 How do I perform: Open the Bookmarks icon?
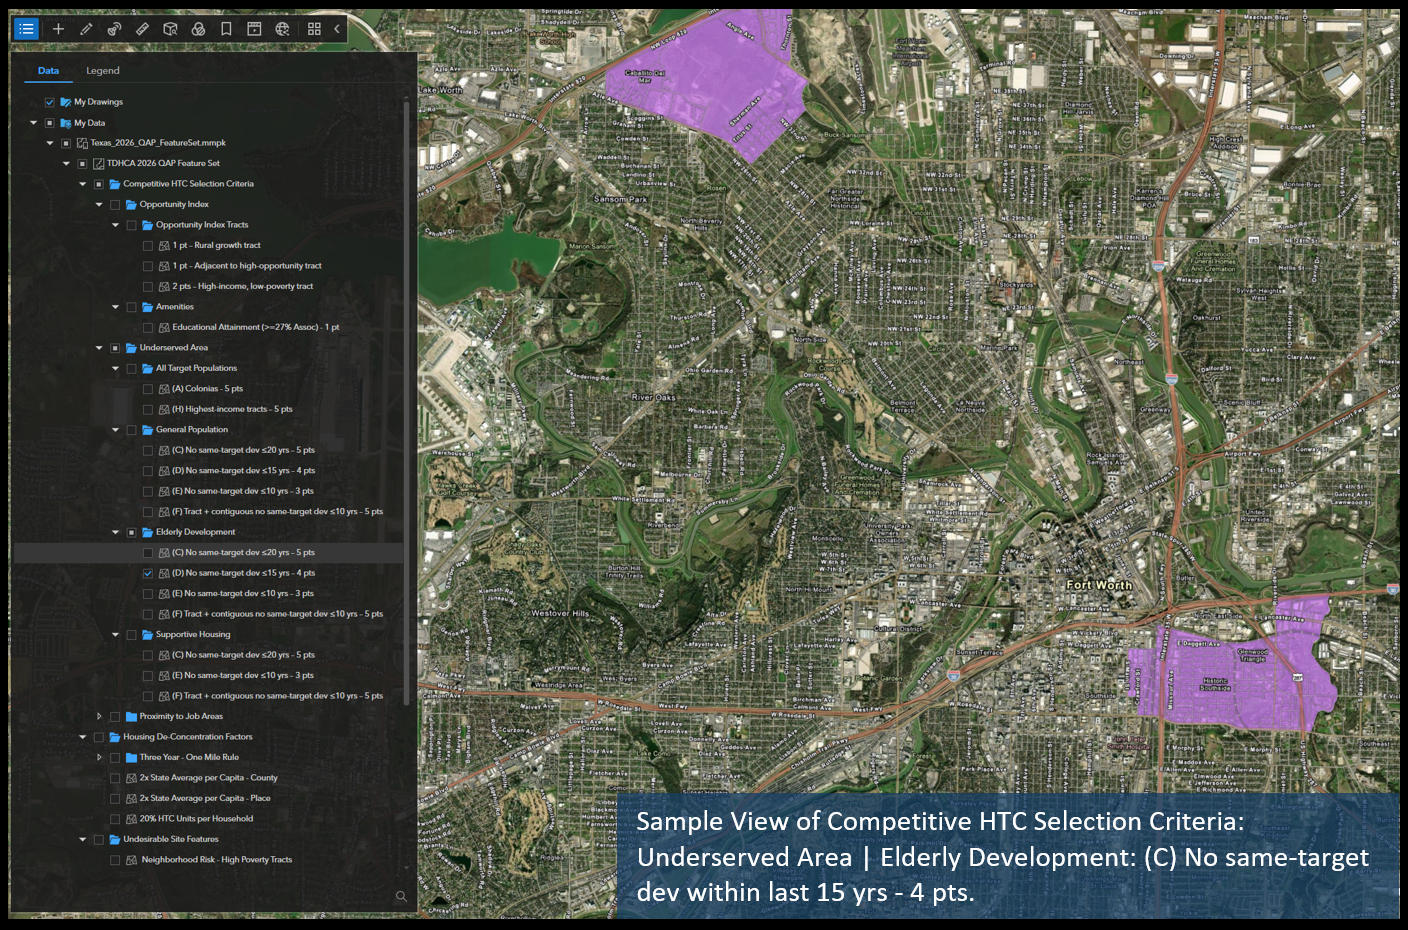pos(226,28)
